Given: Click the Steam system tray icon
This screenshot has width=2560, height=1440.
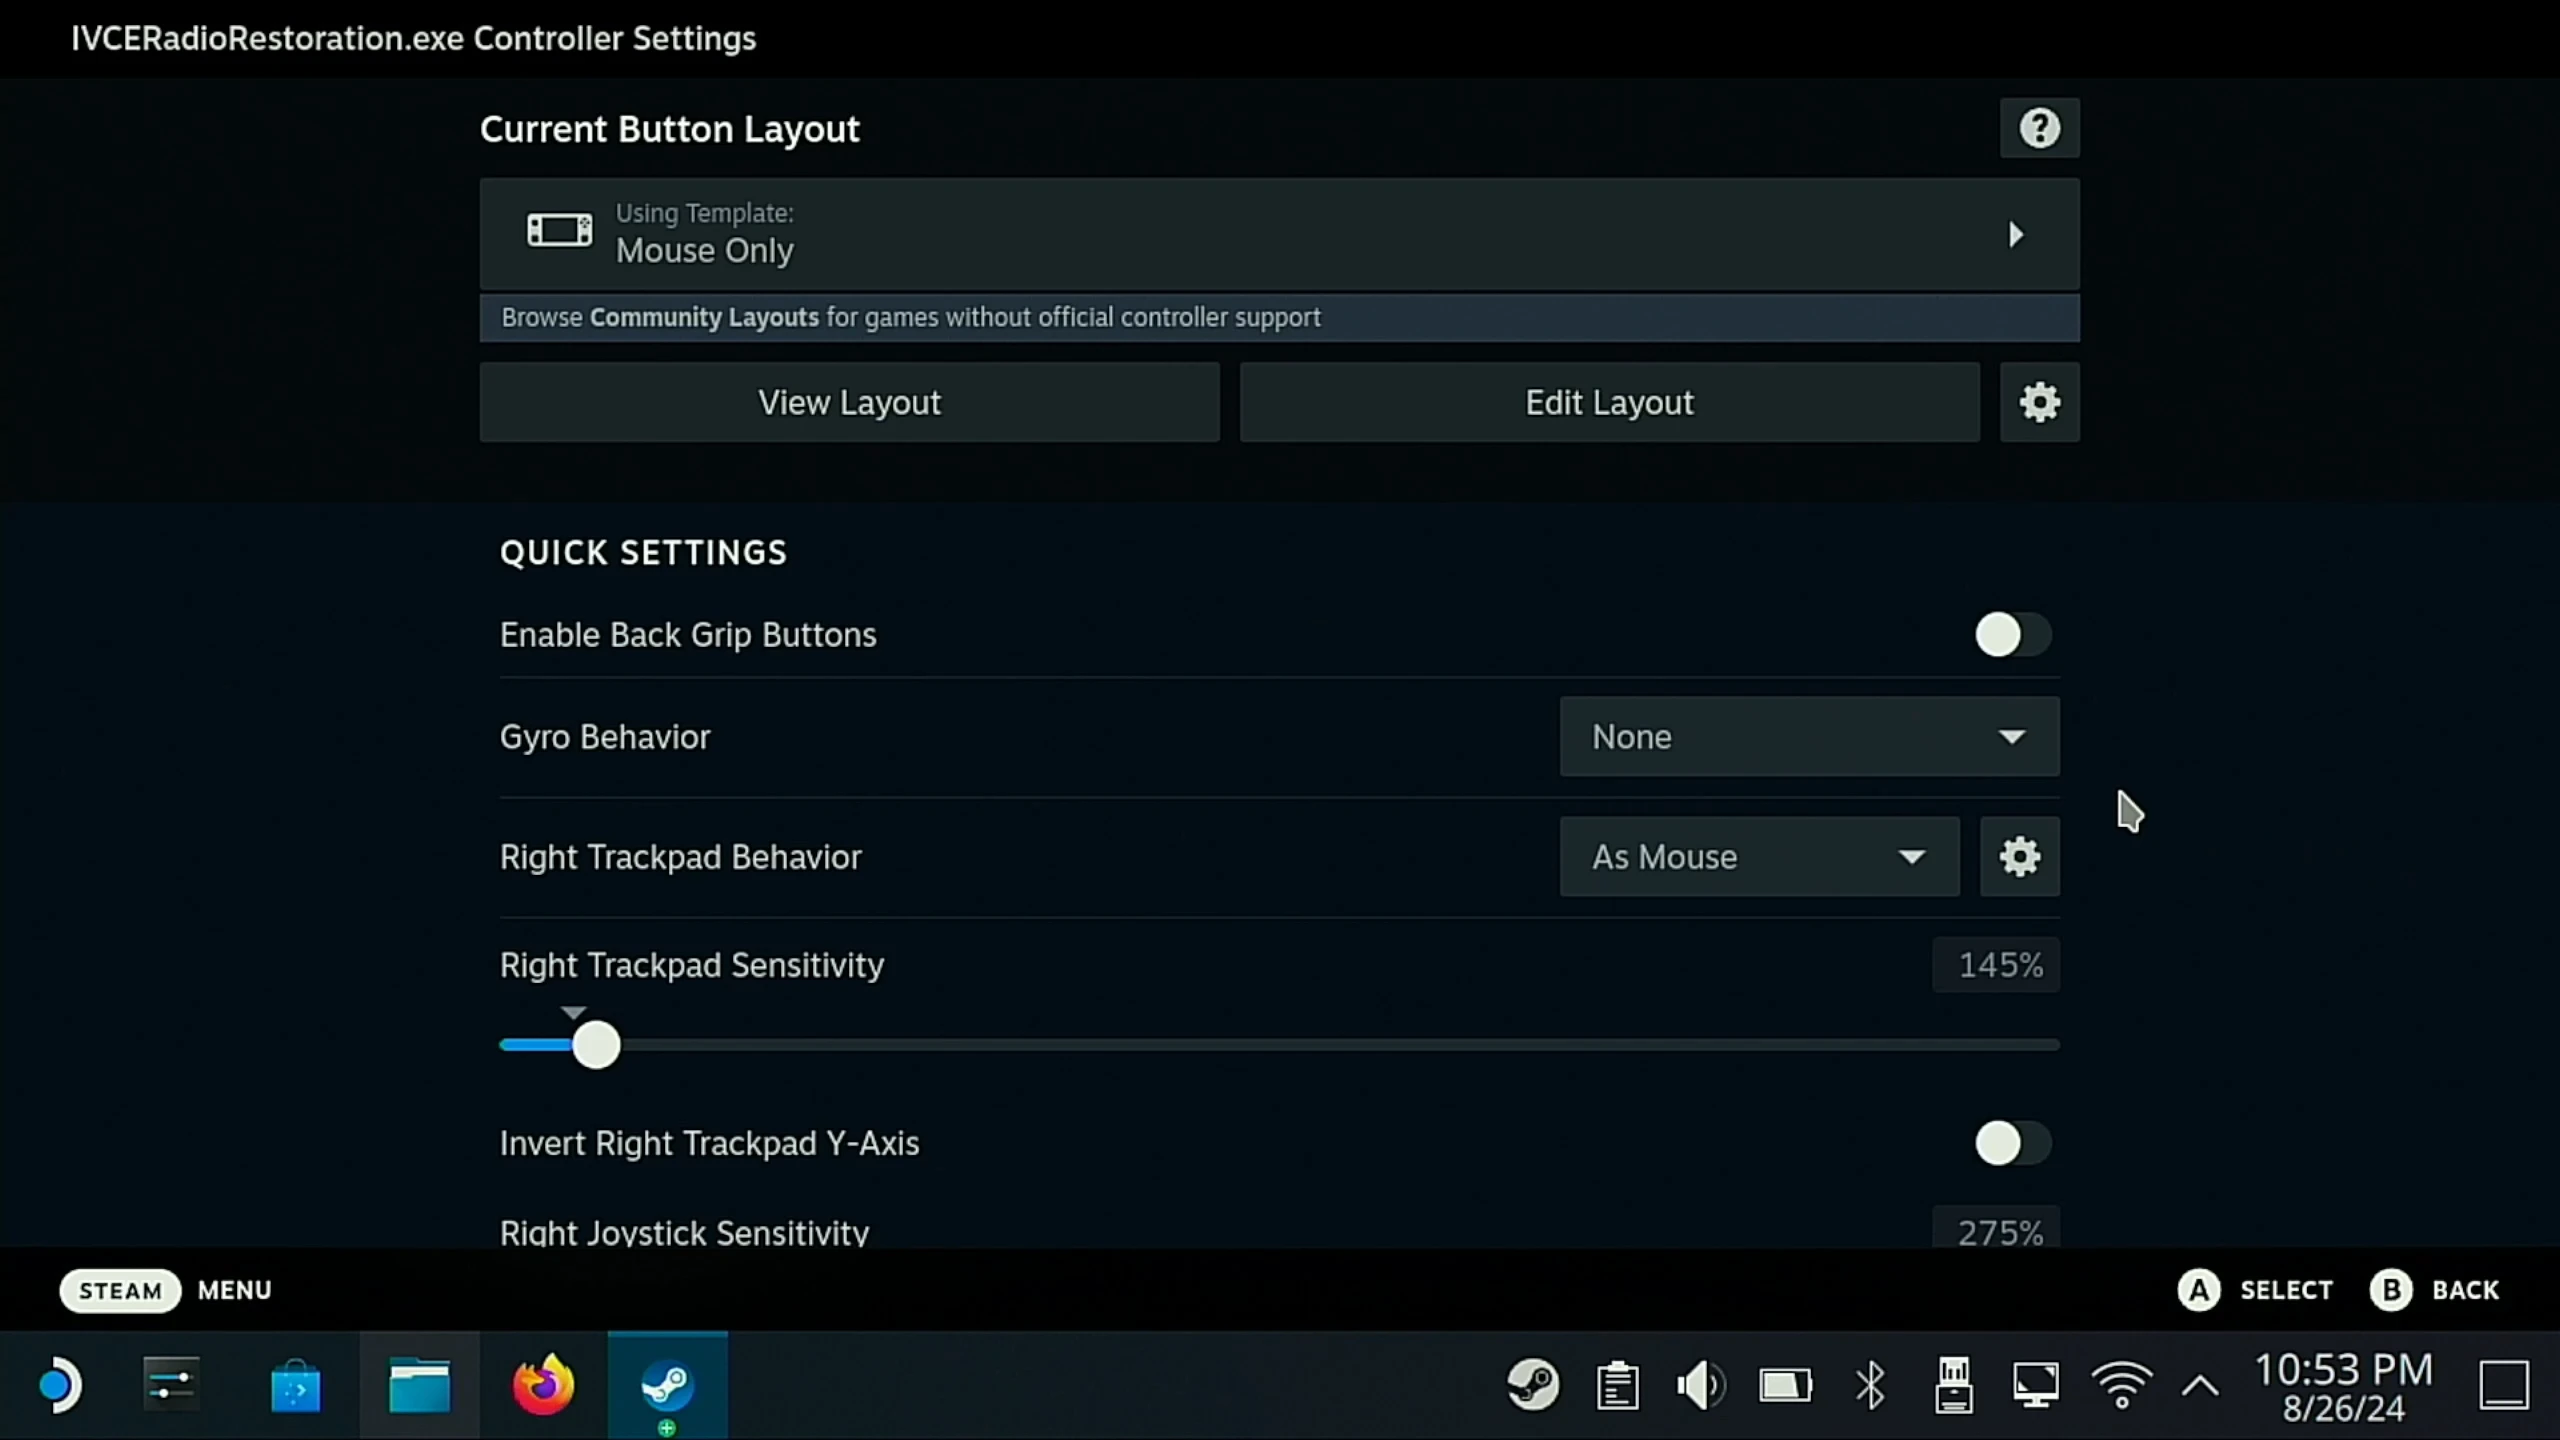Looking at the screenshot, I should 1533,1386.
